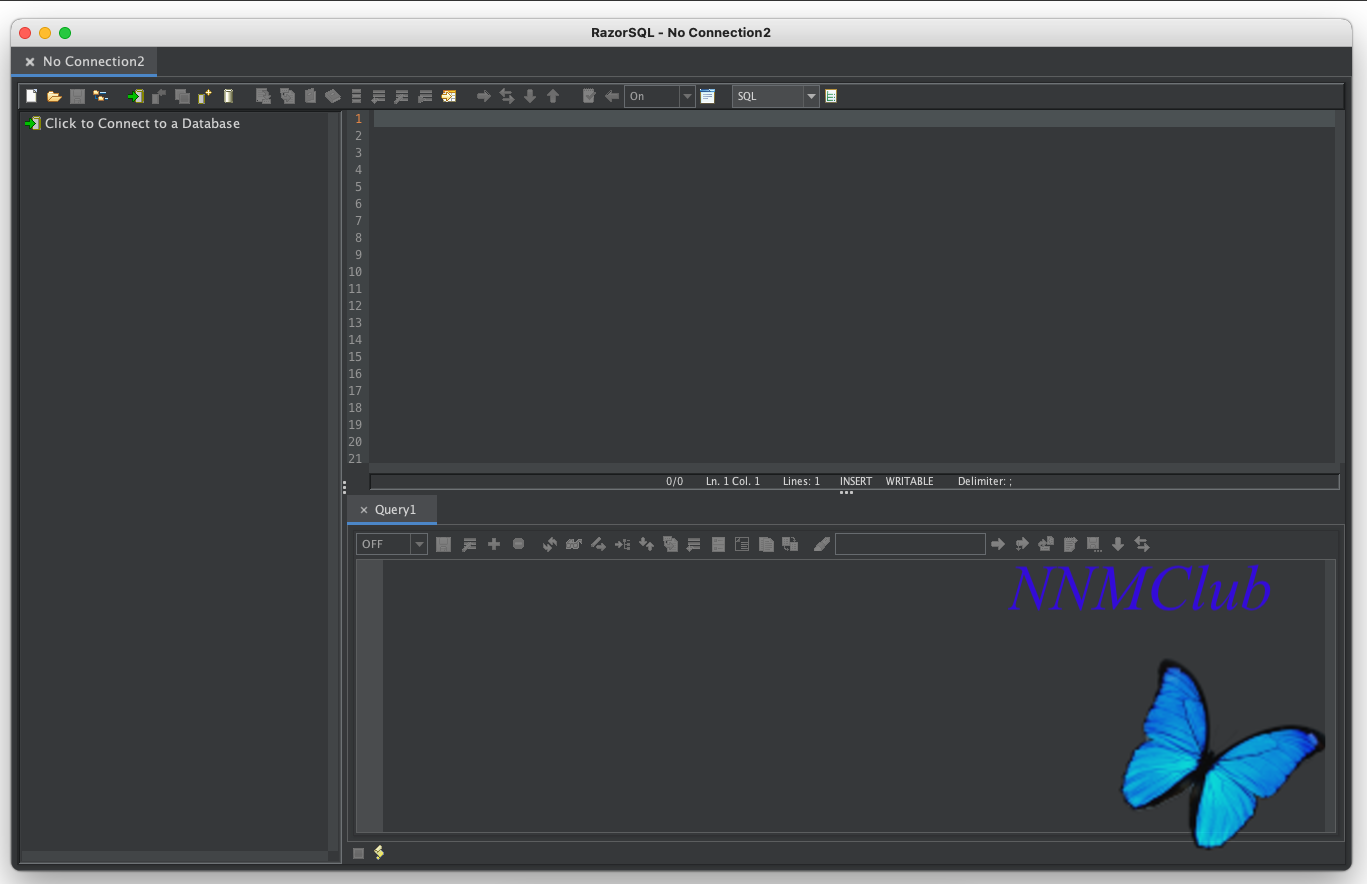Click the two-way arrows at results toolbar end

tap(1142, 544)
